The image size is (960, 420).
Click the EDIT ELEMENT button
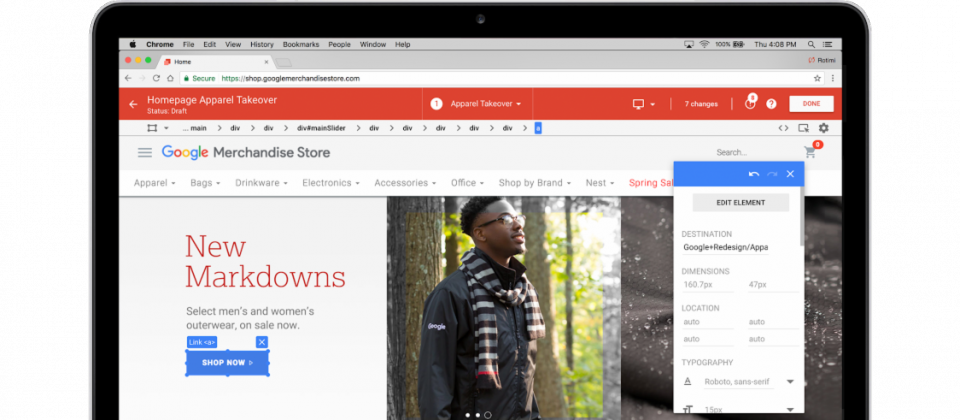pos(741,203)
